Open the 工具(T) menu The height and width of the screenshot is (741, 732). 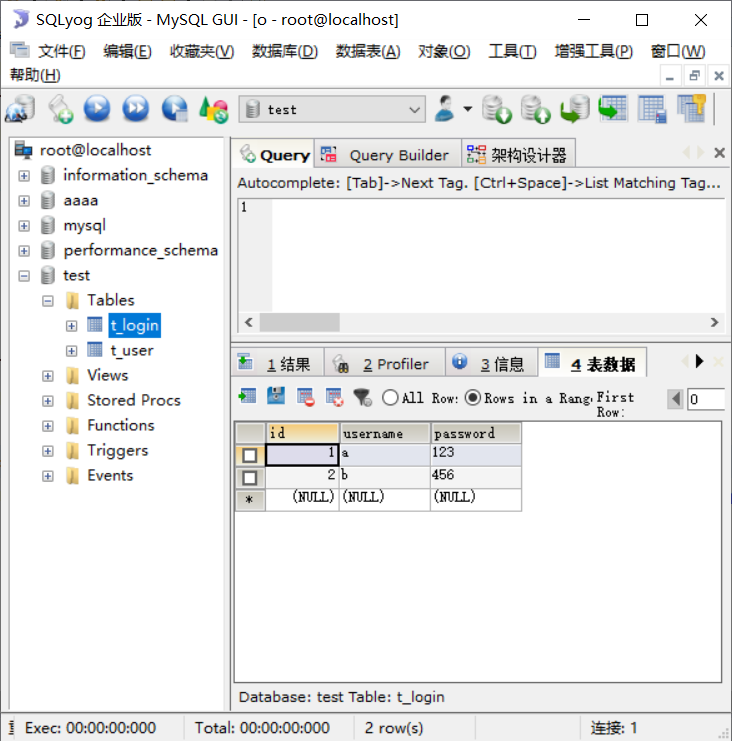point(512,51)
